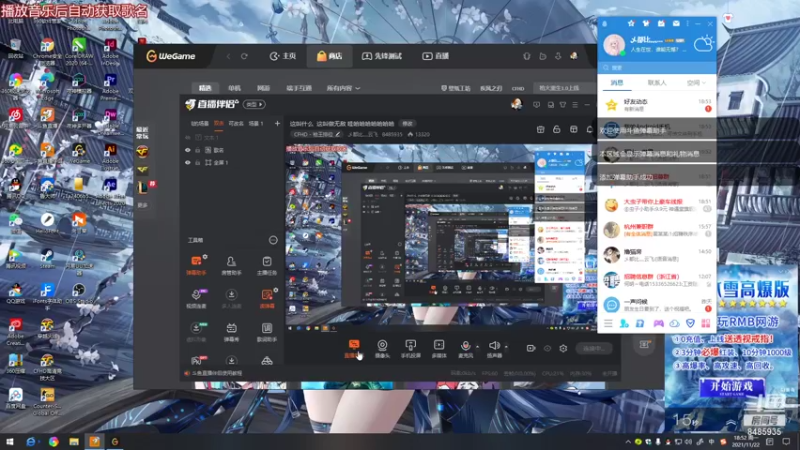Open 杭州兼职群 chat in QQ
This screenshot has height=450, width=800.
coord(657,230)
